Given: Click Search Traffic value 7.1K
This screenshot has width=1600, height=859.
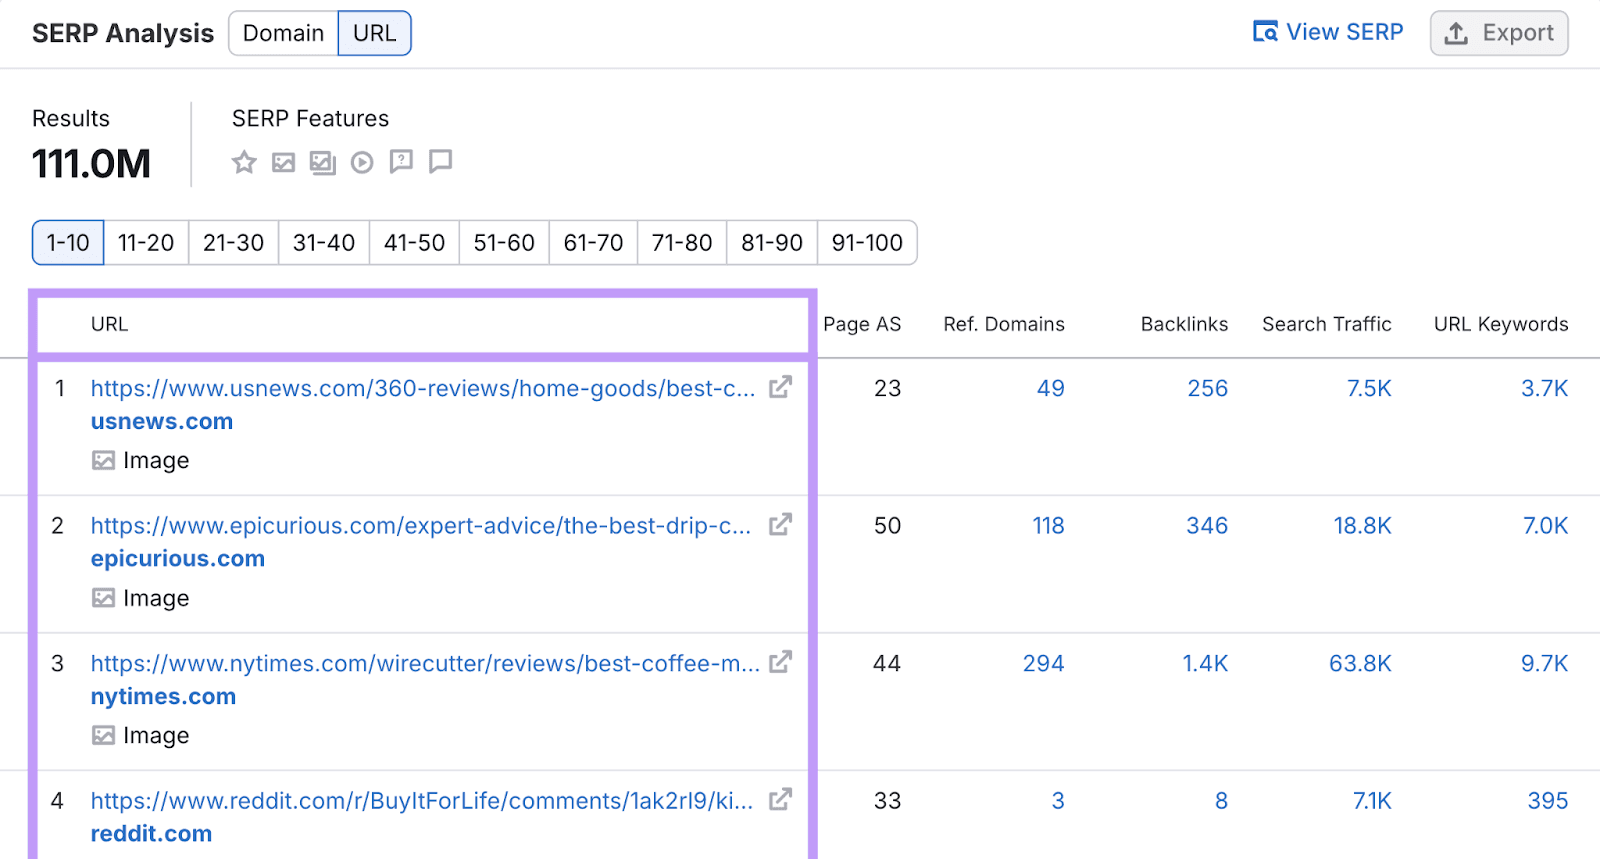Looking at the screenshot, I should point(1372,800).
